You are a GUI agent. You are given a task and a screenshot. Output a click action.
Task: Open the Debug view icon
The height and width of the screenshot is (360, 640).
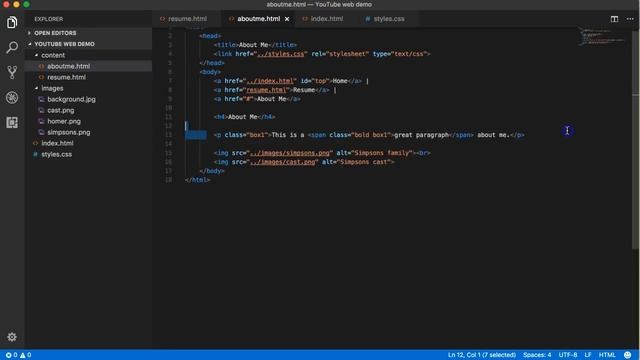12,98
